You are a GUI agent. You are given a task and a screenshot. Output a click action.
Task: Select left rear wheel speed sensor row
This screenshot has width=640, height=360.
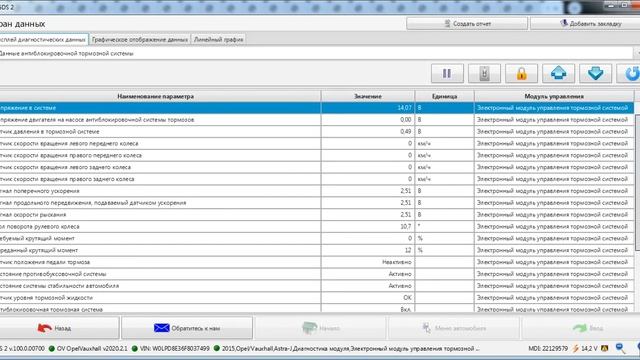click(x=317, y=167)
